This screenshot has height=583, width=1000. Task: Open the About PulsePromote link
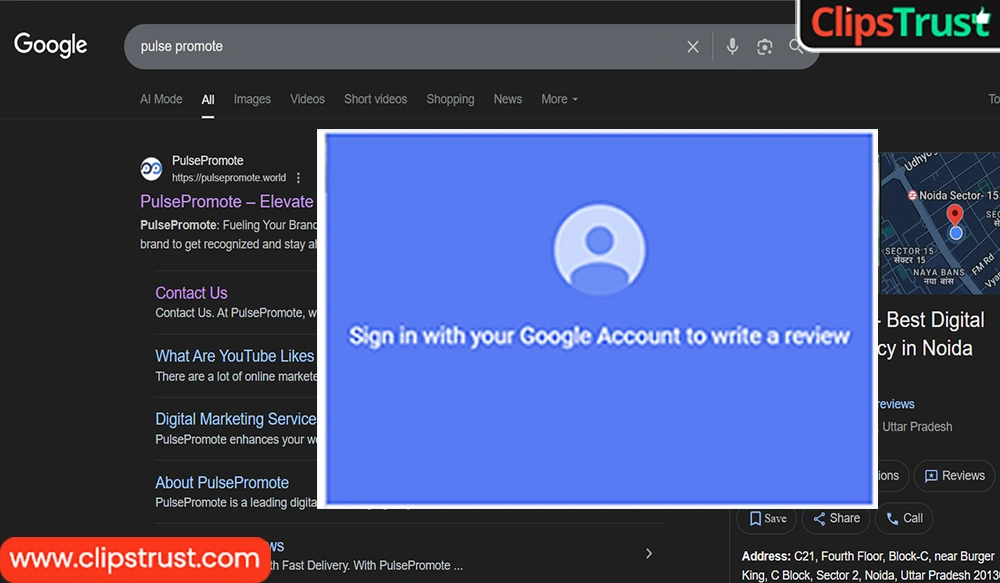222,482
